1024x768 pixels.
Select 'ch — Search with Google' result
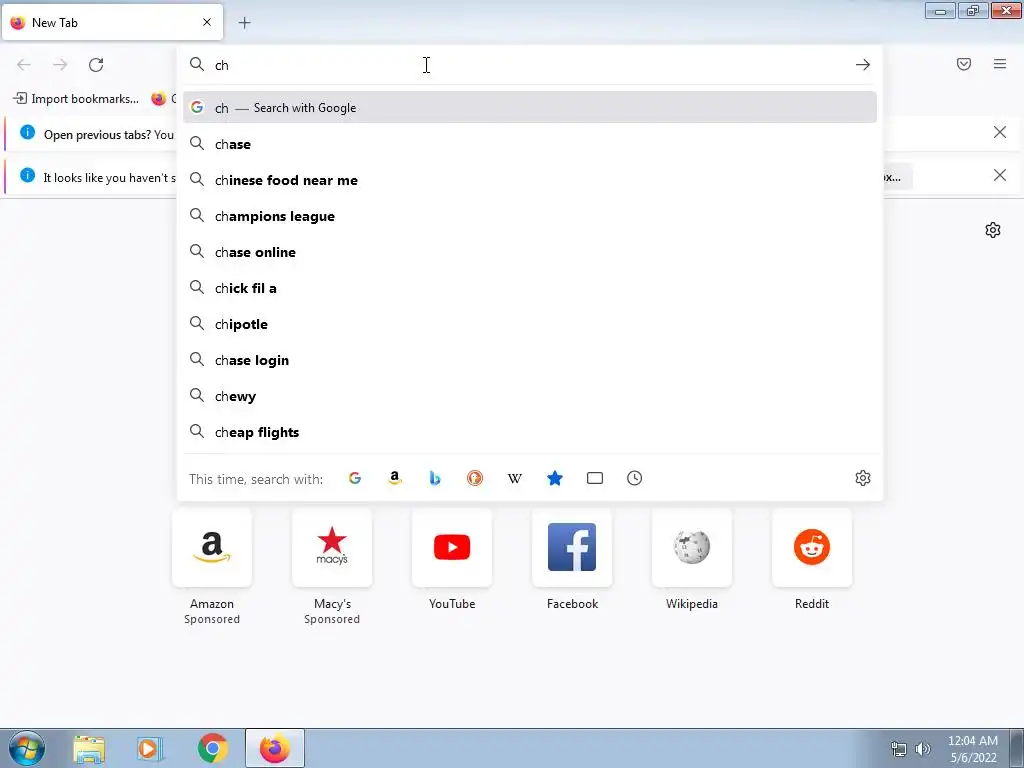click(530, 108)
